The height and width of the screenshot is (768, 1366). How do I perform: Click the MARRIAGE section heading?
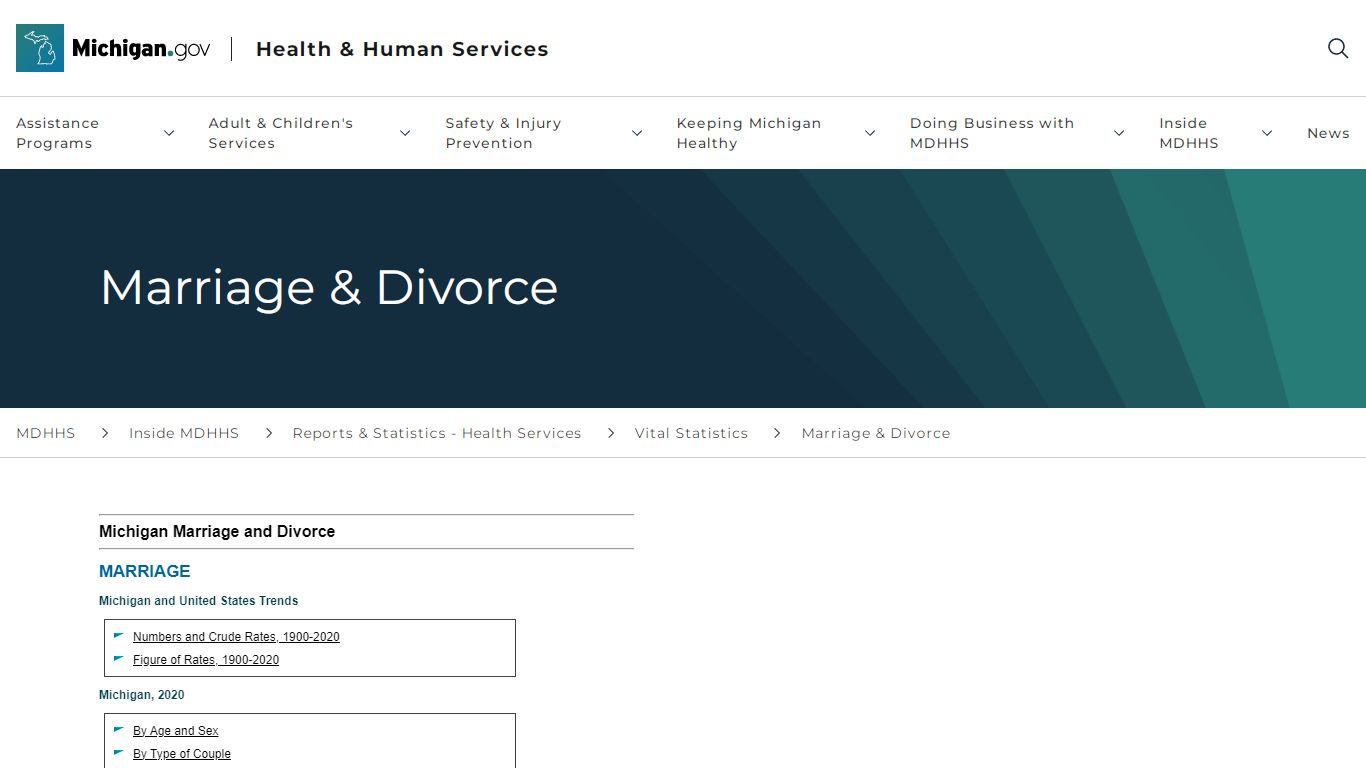pos(144,571)
